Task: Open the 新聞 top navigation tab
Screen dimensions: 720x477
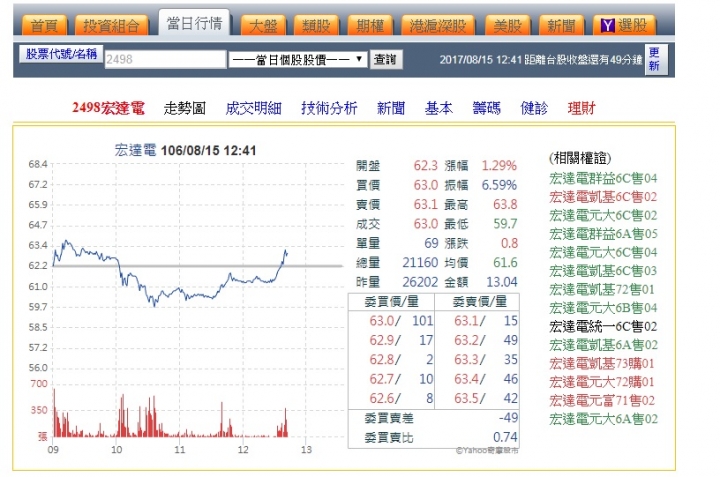Action: (561, 25)
